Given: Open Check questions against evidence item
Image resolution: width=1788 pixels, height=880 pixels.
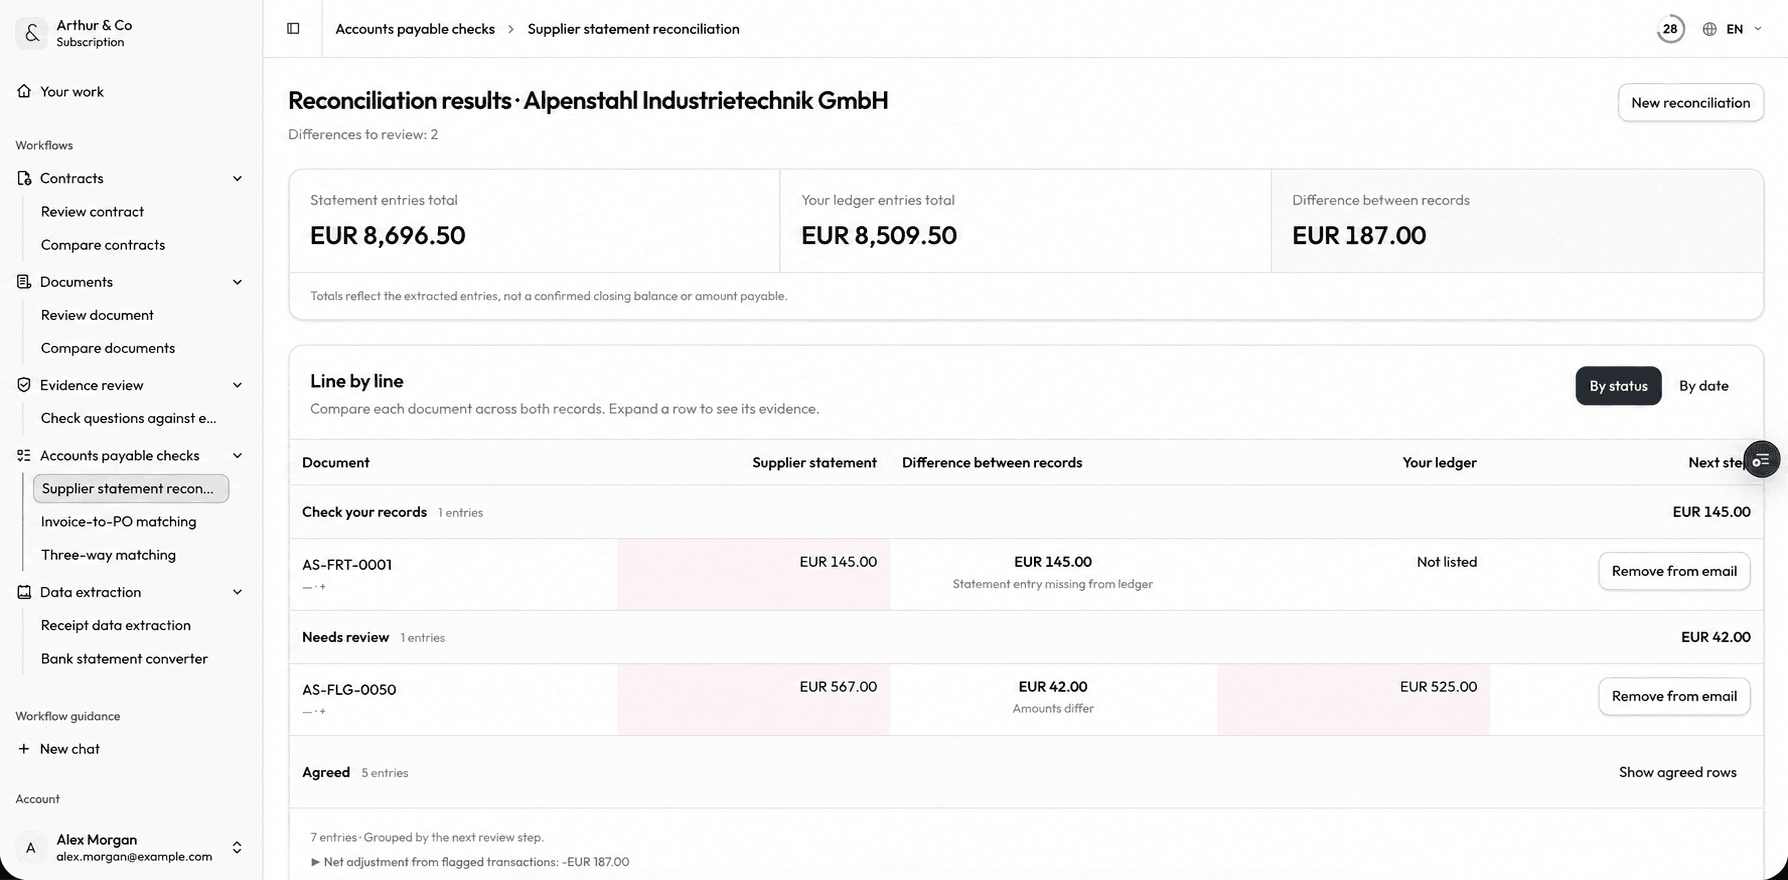Looking at the screenshot, I should tap(128, 418).
